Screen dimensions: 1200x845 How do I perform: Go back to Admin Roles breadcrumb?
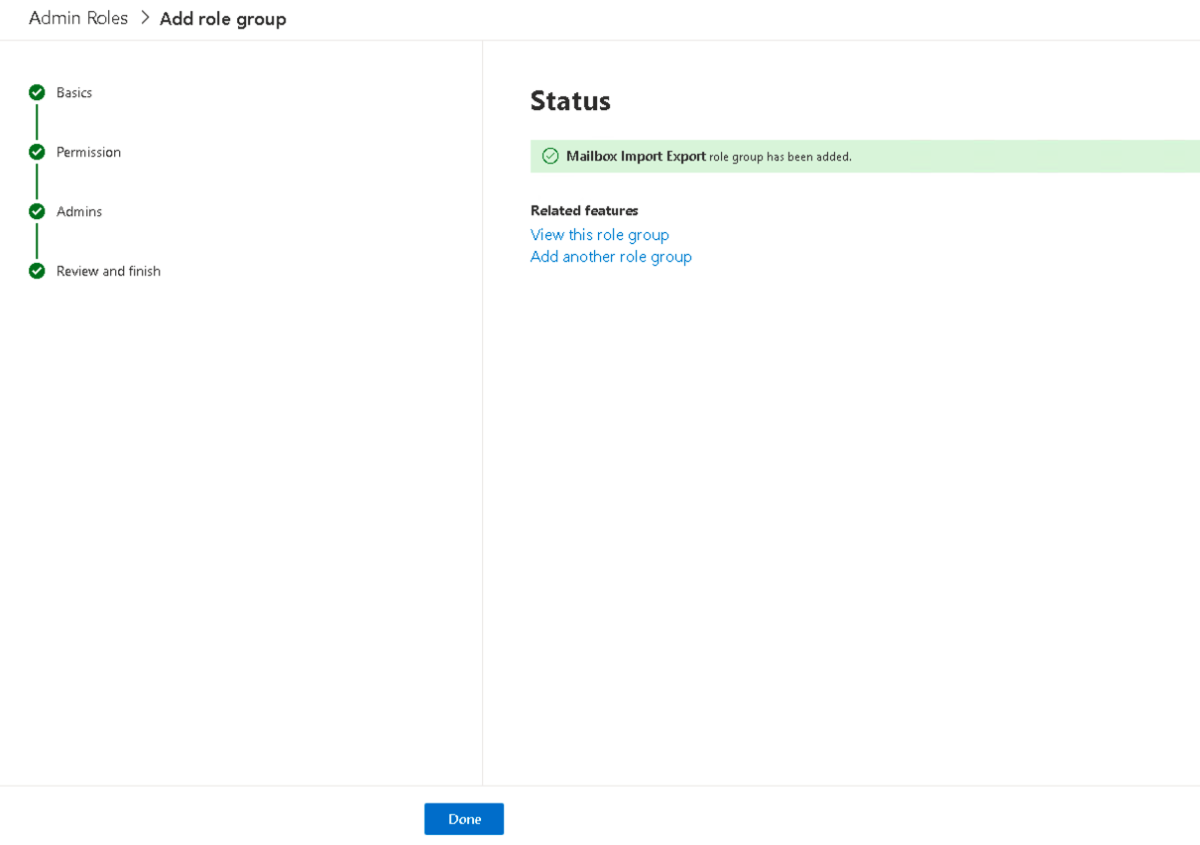pyautogui.click(x=78, y=18)
